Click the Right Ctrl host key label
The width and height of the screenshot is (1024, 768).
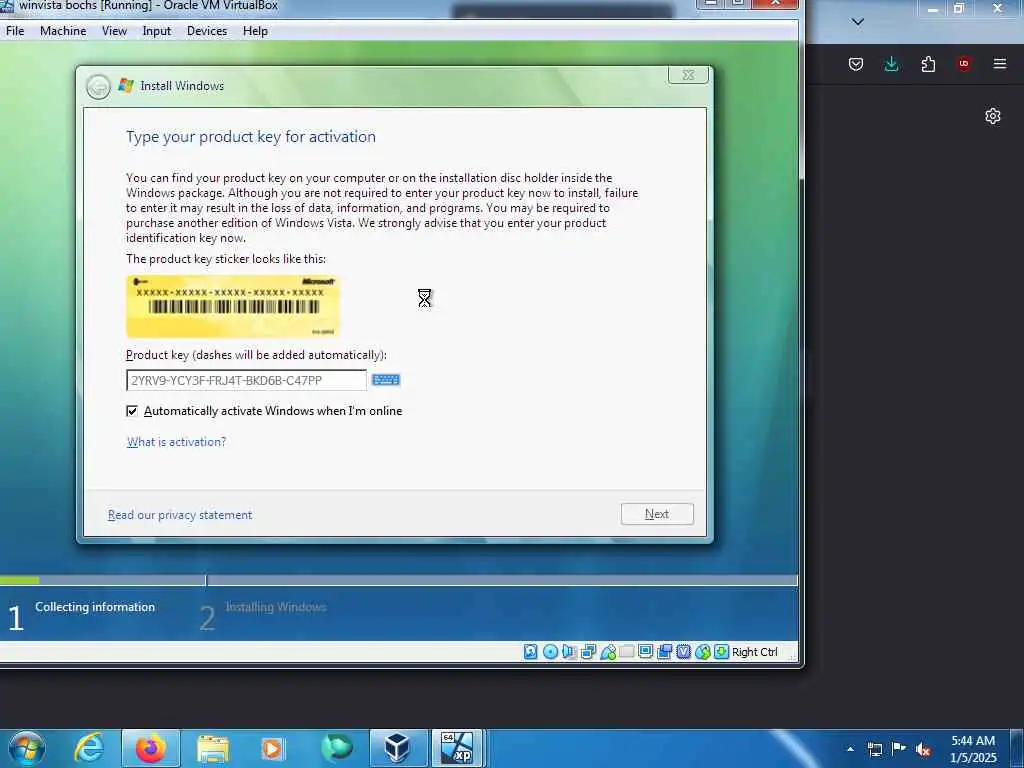(755, 652)
